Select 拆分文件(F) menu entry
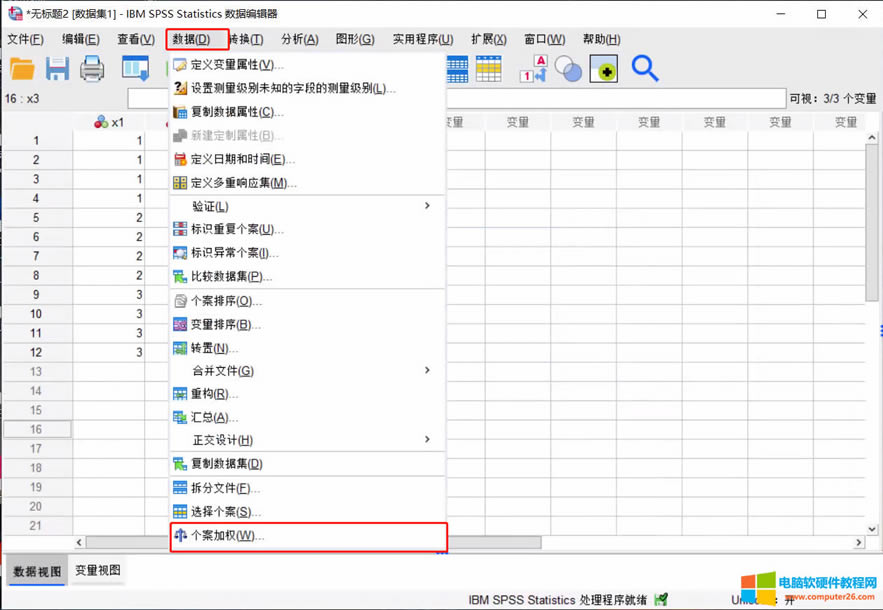The image size is (883, 610). click(x=225, y=488)
